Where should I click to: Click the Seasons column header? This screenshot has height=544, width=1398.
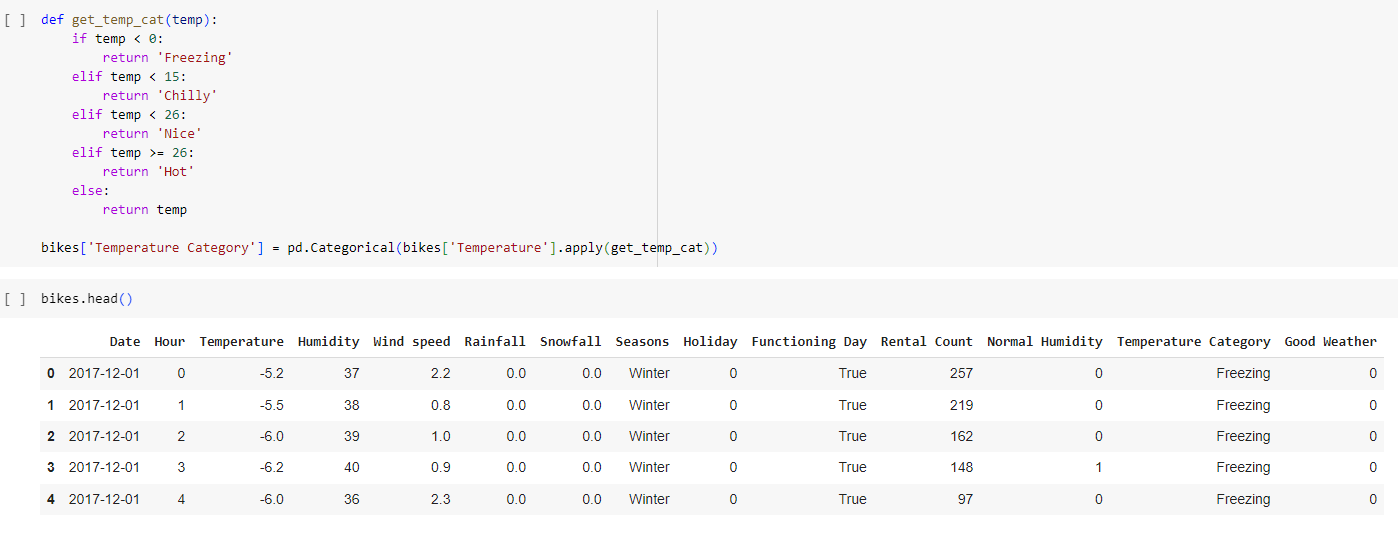(642, 342)
